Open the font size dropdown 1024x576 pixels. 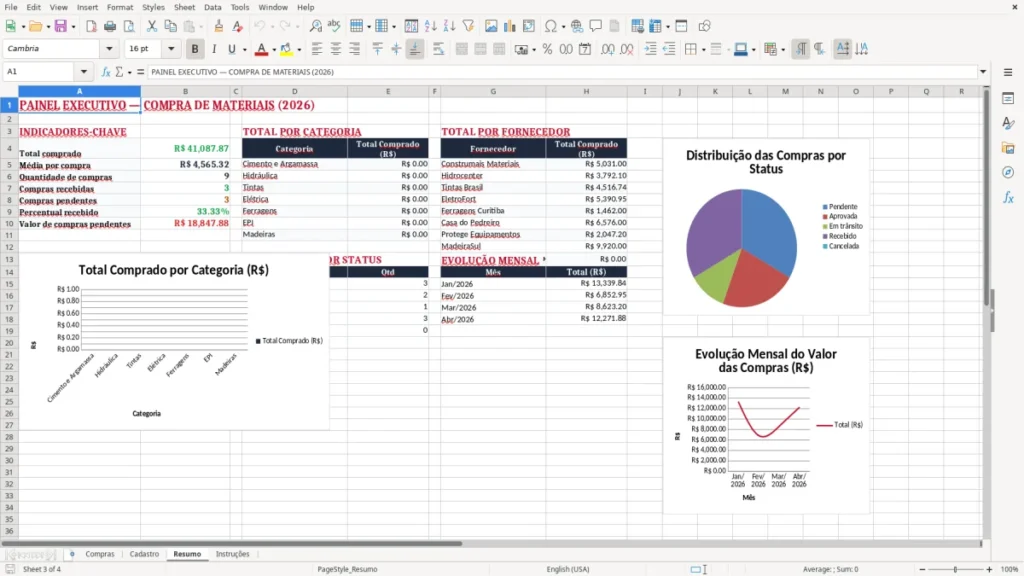pos(171,48)
